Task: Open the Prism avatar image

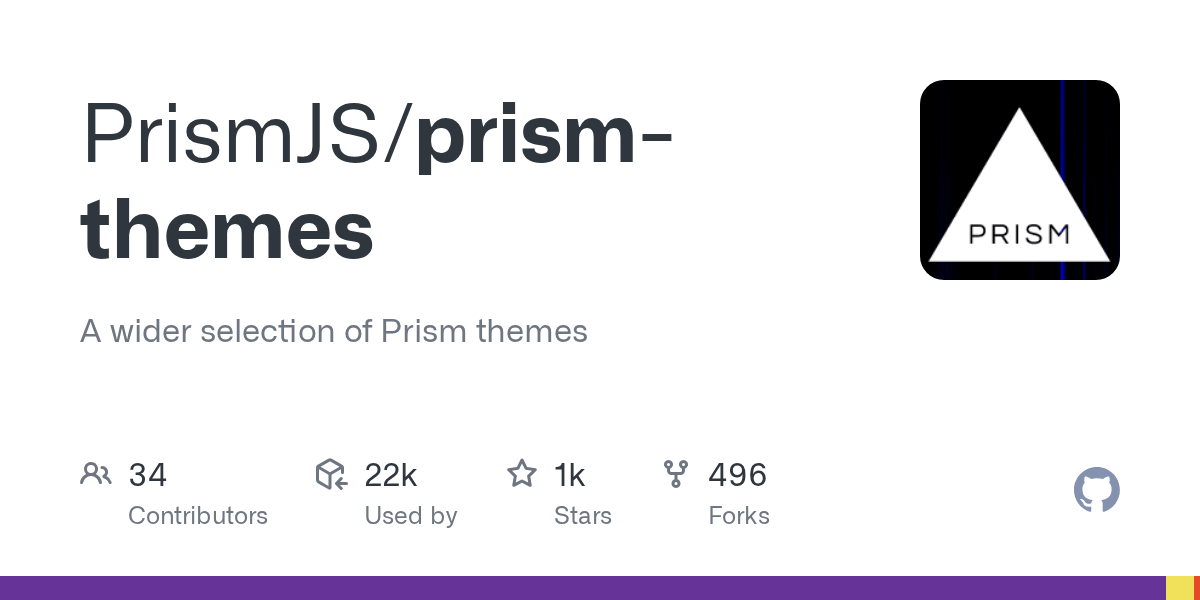Action: tap(1020, 180)
